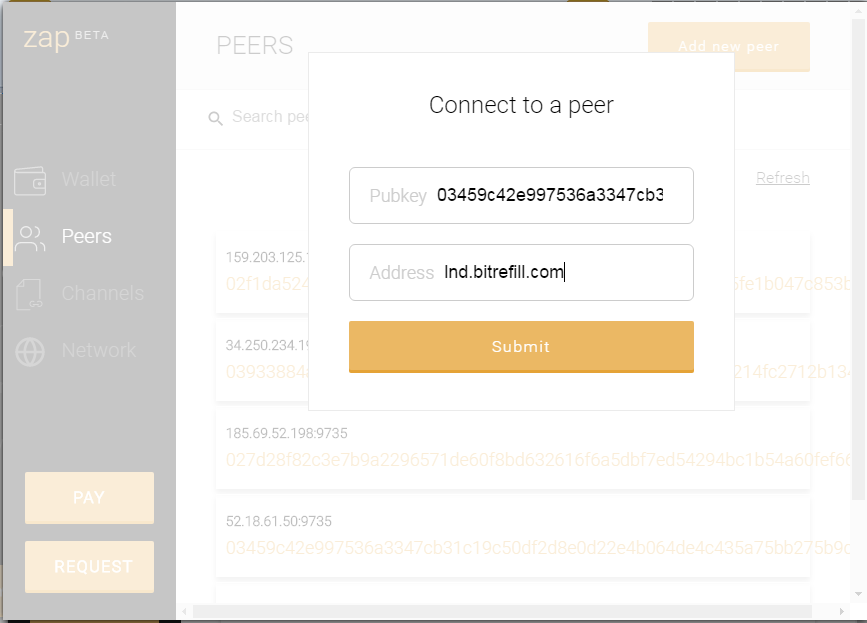Open the Wallet menu item
The height and width of the screenshot is (623, 867).
88,180
